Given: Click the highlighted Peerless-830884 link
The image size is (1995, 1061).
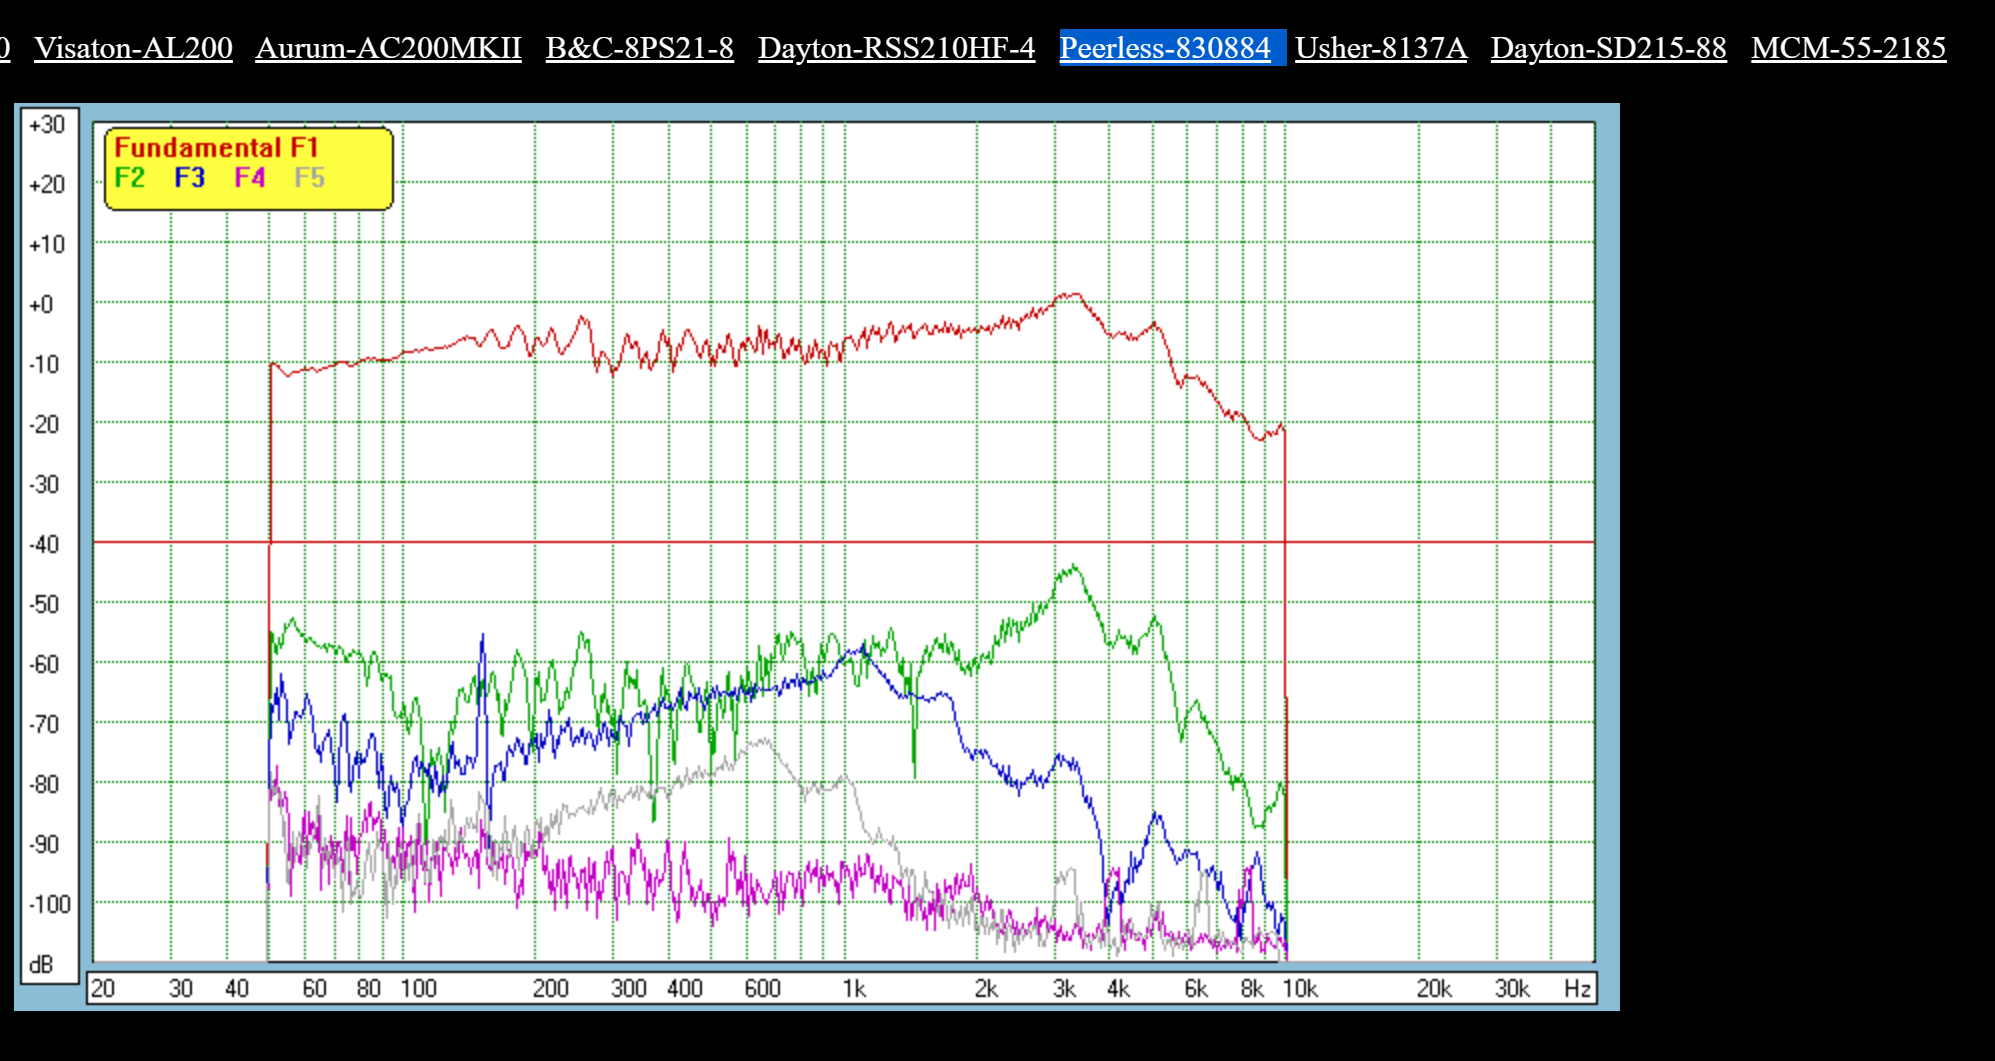Looking at the screenshot, I should click(x=1165, y=47).
